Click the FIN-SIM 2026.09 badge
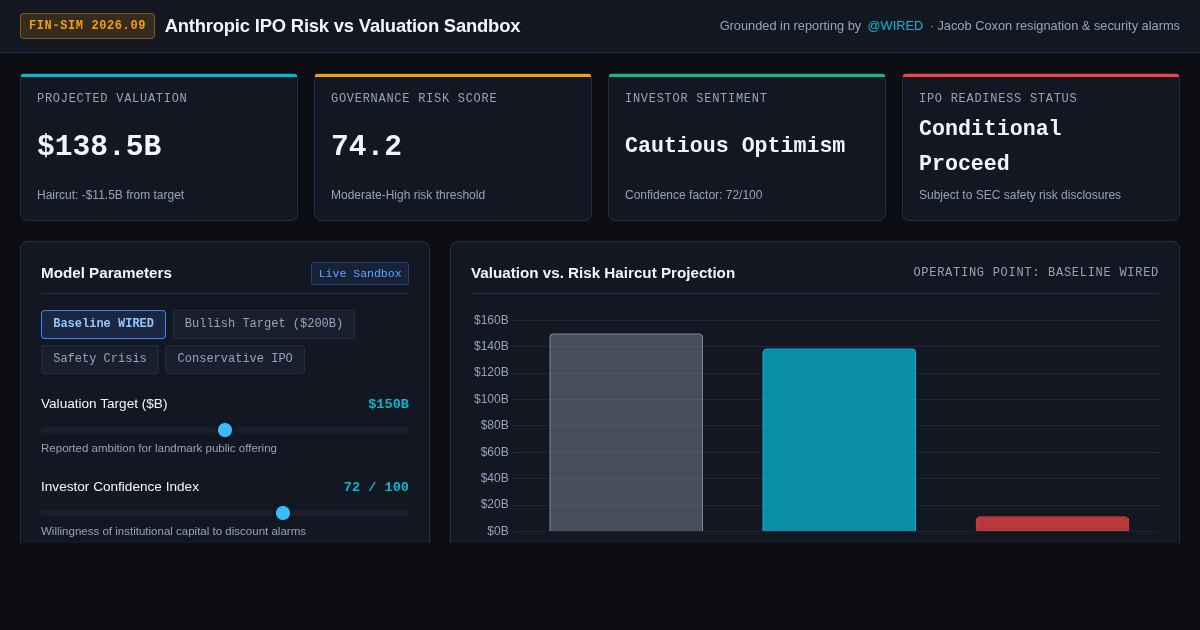Image resolution: width=1200 pixels, height=630 pixels. [x=87, y=26]
